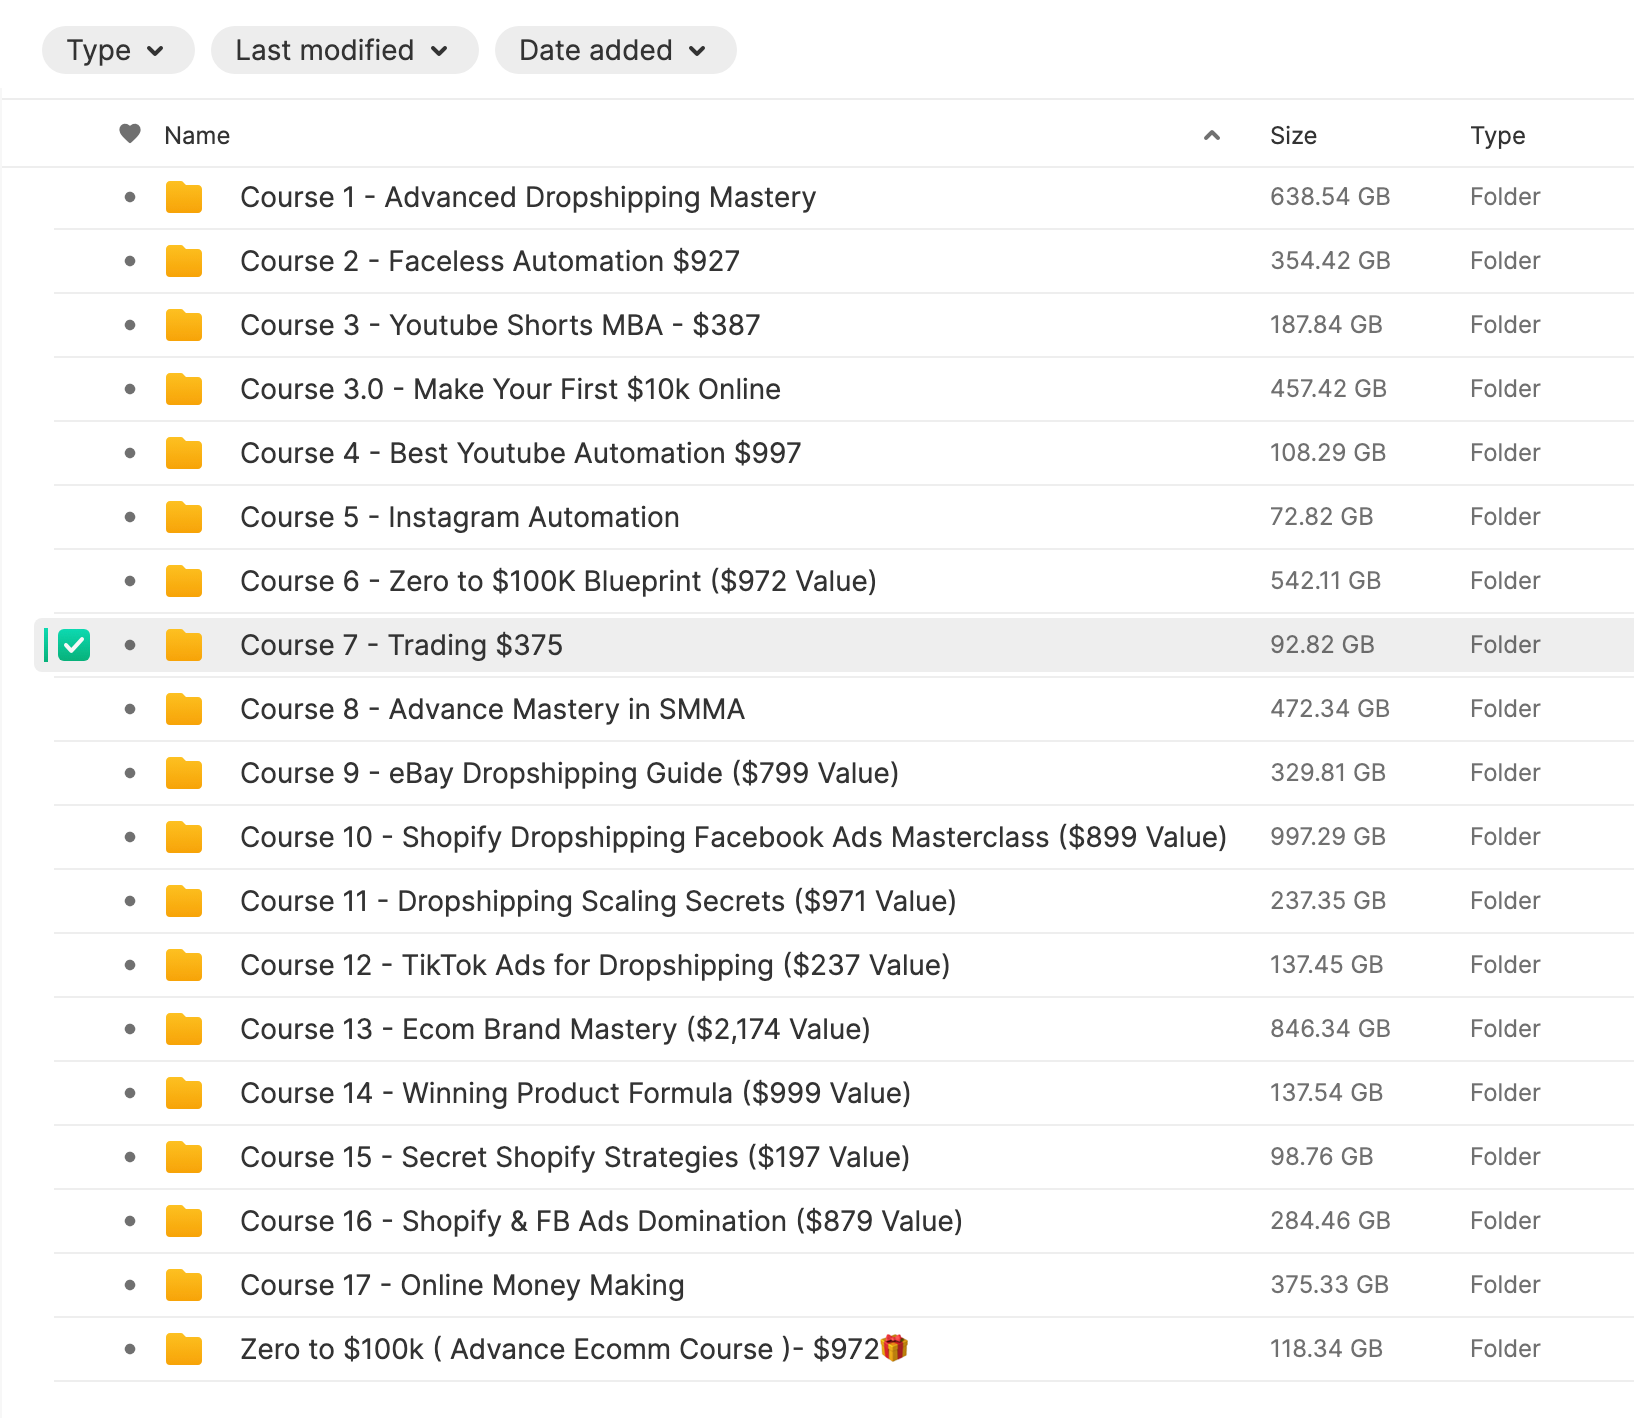Viewport: 1634px width, 1418px height.
Task: Sort the list by Size column
Action: 1293,135
